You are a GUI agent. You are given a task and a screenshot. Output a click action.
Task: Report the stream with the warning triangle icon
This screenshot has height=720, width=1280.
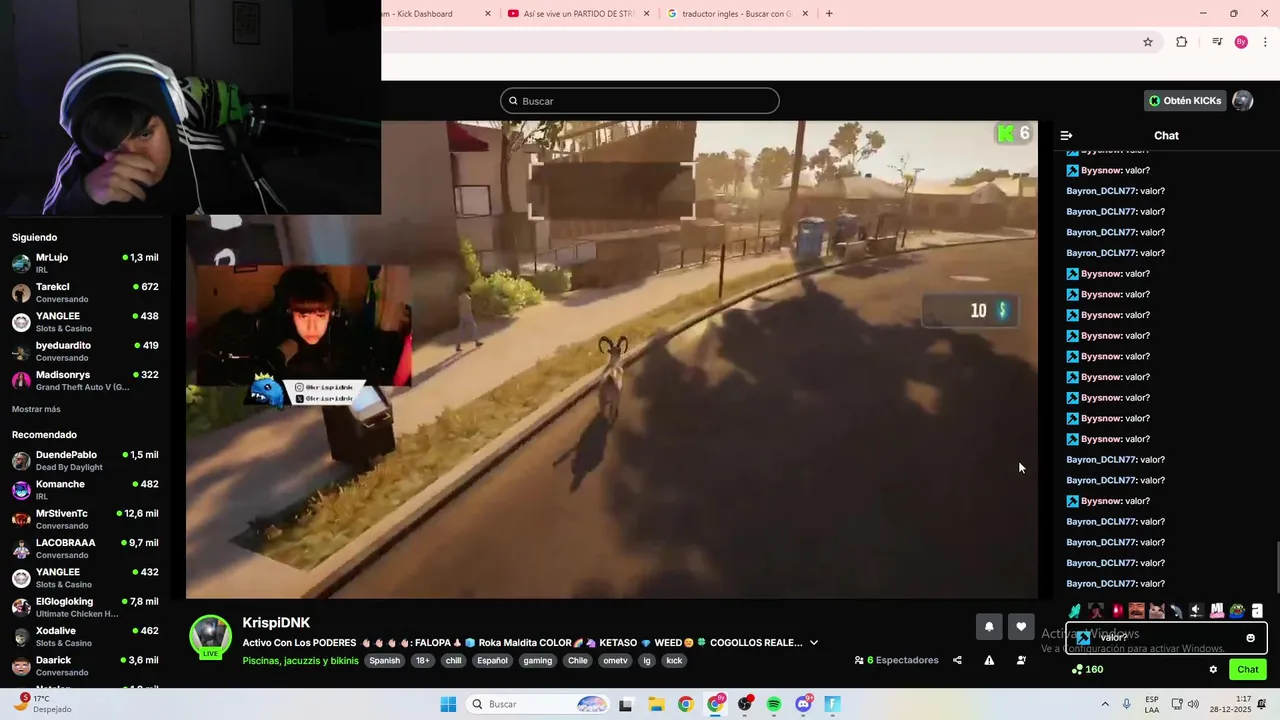(x=989, y=660)
